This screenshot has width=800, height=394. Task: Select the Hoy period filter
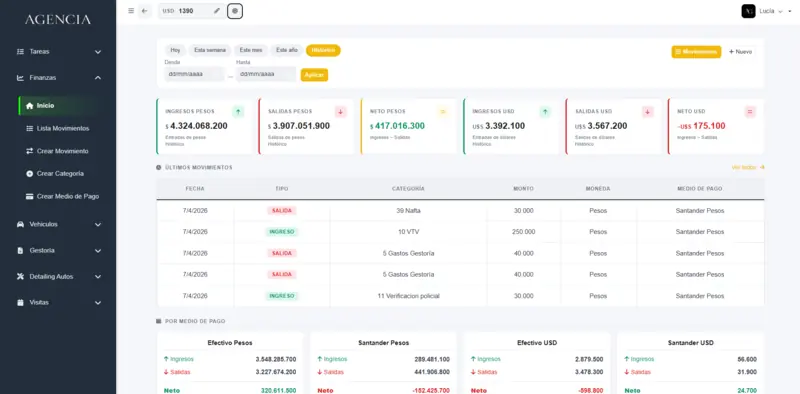click(176, 51)
